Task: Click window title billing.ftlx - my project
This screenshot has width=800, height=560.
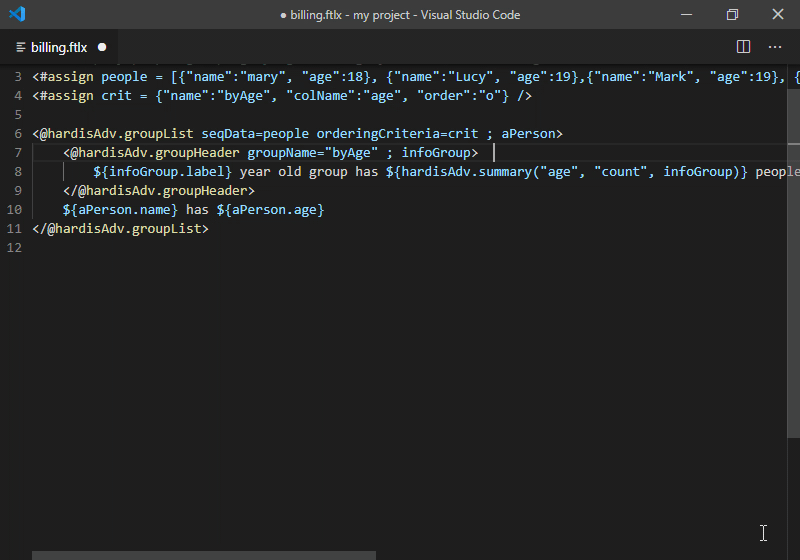Action: point(350,15)
